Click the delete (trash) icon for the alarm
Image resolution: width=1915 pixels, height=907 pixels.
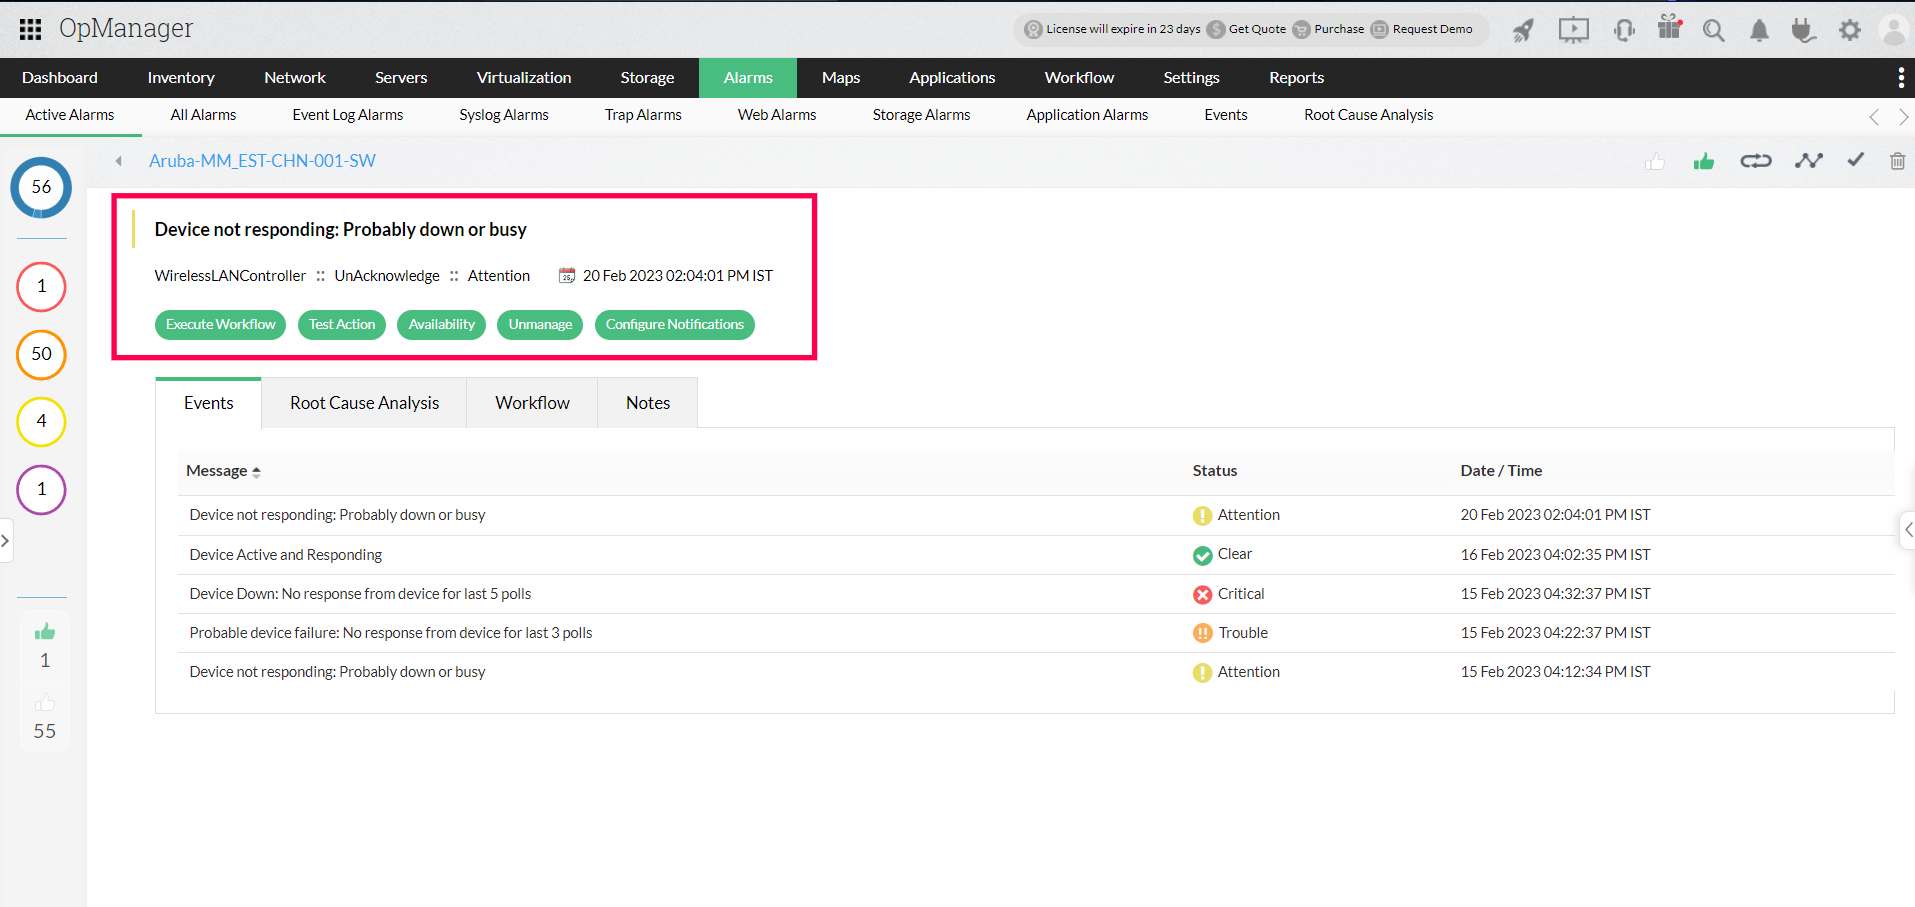click(x=1897, y=160)
